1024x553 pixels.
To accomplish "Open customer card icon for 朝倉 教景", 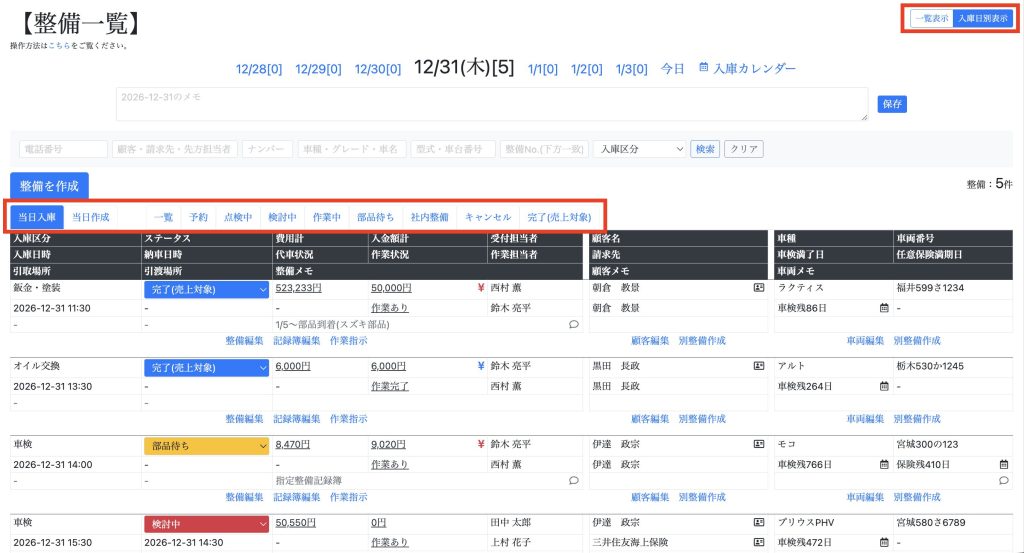I will coord(759,288).
